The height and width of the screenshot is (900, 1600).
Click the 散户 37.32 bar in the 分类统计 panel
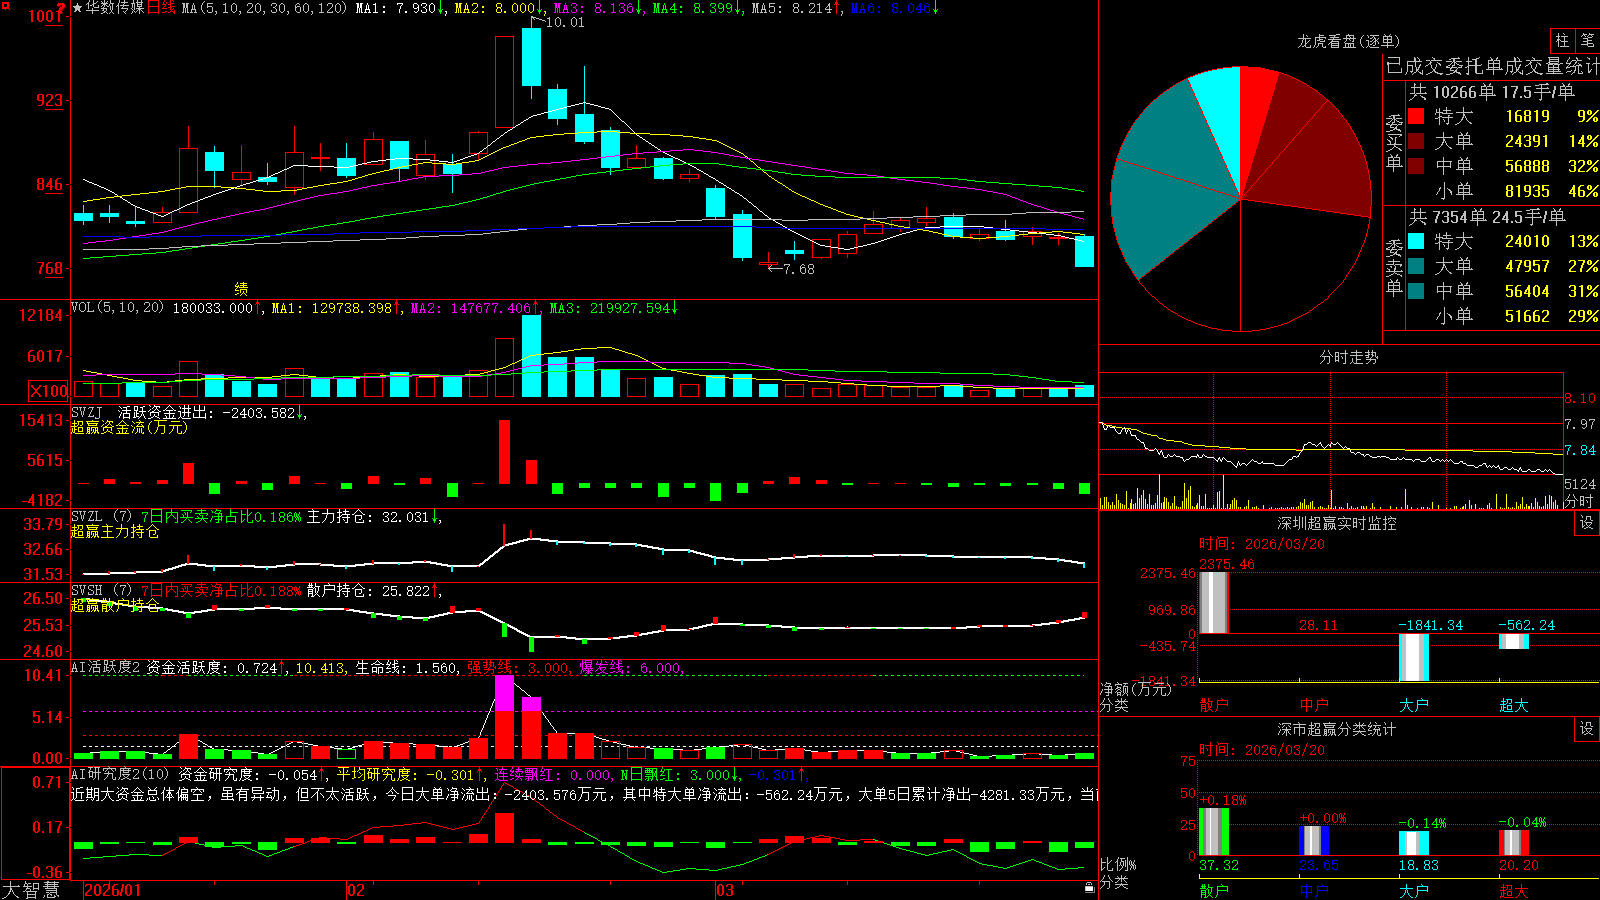click(x=1214, y=832)
